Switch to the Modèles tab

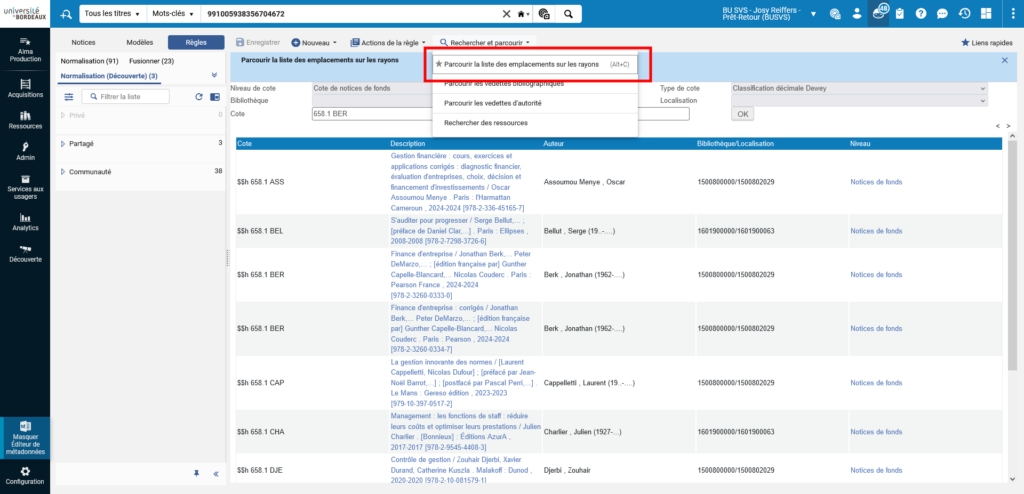point(140,42)
